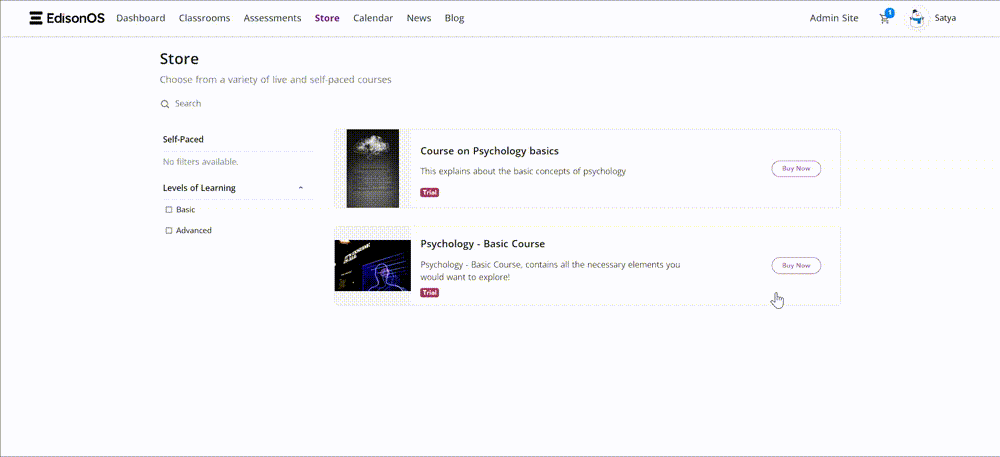Open the Blog menu item

[455, 18]
